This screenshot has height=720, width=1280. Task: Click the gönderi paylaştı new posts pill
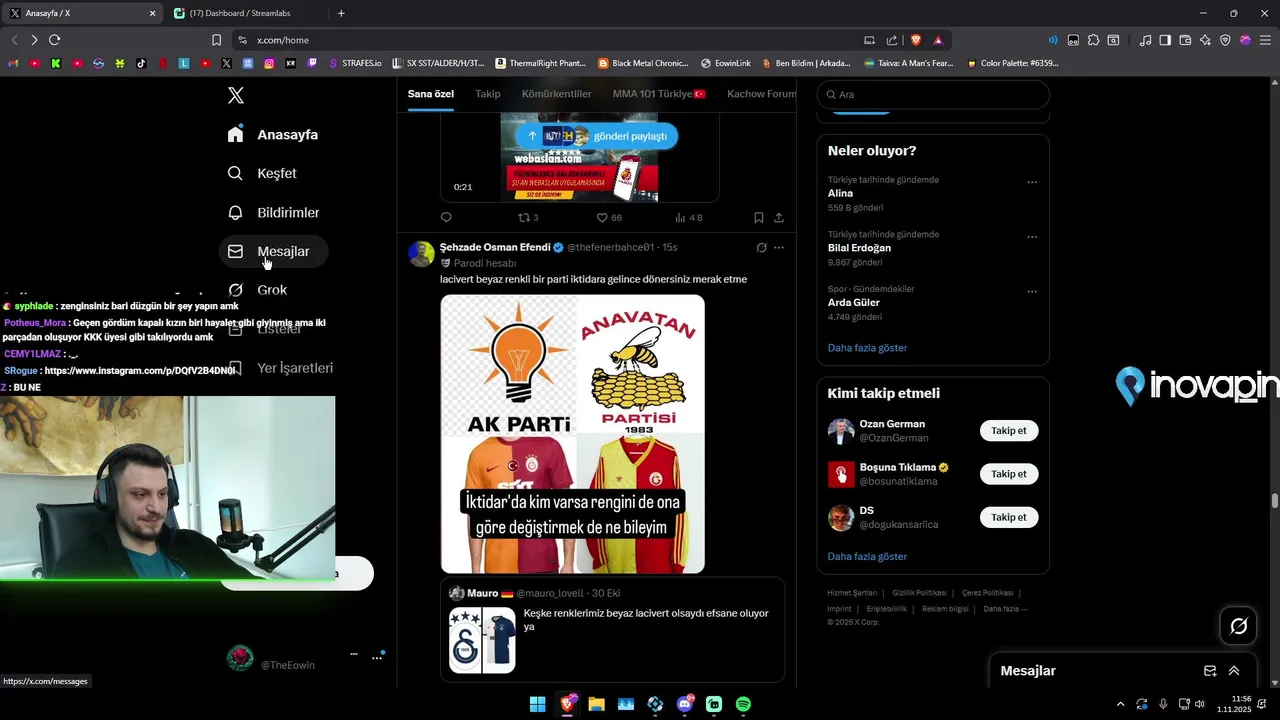pyautogui.click(x=596, y=136)
